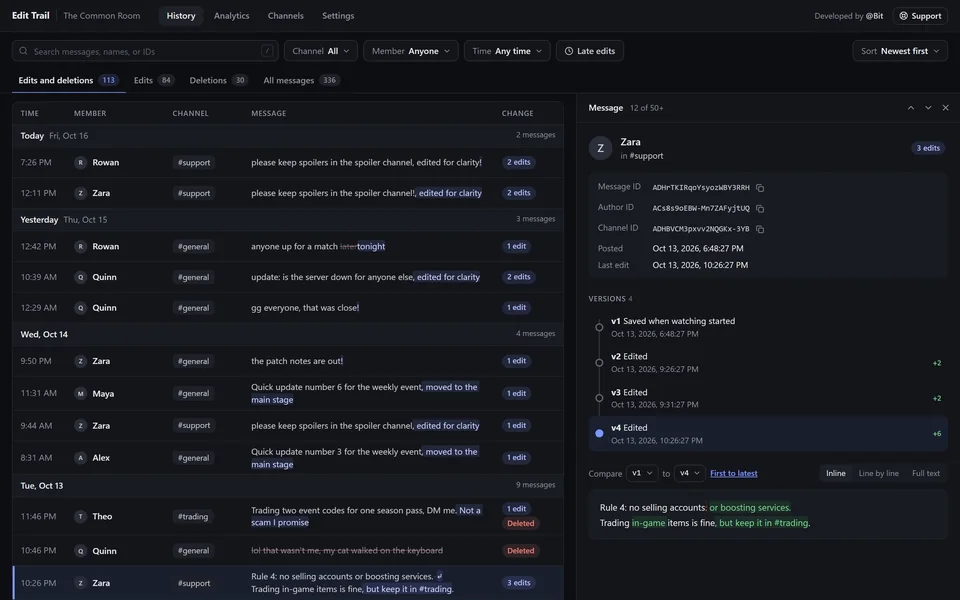Click Maya's avatar in the 11:31 AM row

(80, 394)
